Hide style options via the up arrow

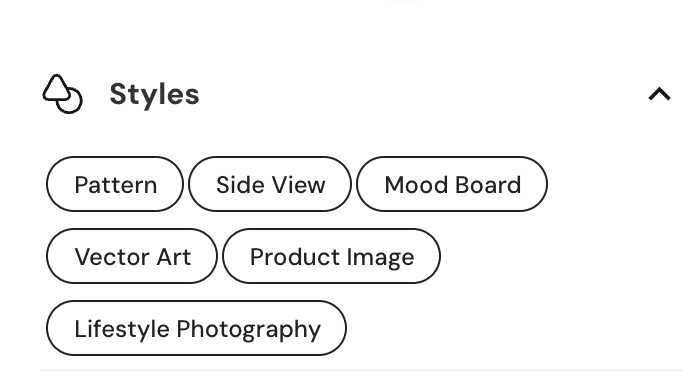click(659, 94)
